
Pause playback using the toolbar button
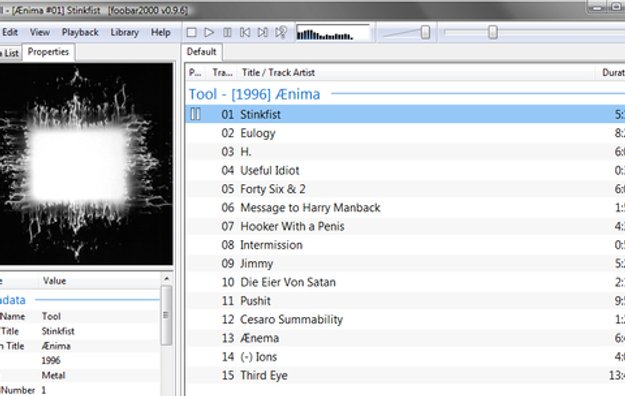coord(227,32)
